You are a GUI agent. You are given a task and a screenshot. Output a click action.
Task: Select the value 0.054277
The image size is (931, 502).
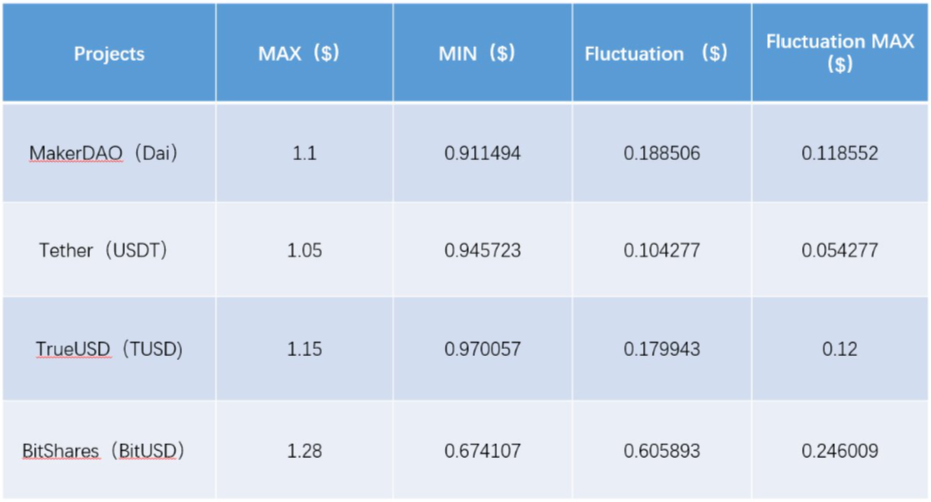[x=840, y=250]
